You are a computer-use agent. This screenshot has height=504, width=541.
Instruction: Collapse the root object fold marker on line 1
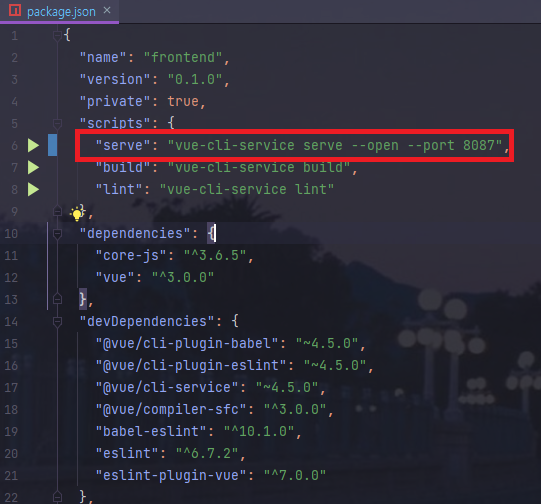coord(57,35)
